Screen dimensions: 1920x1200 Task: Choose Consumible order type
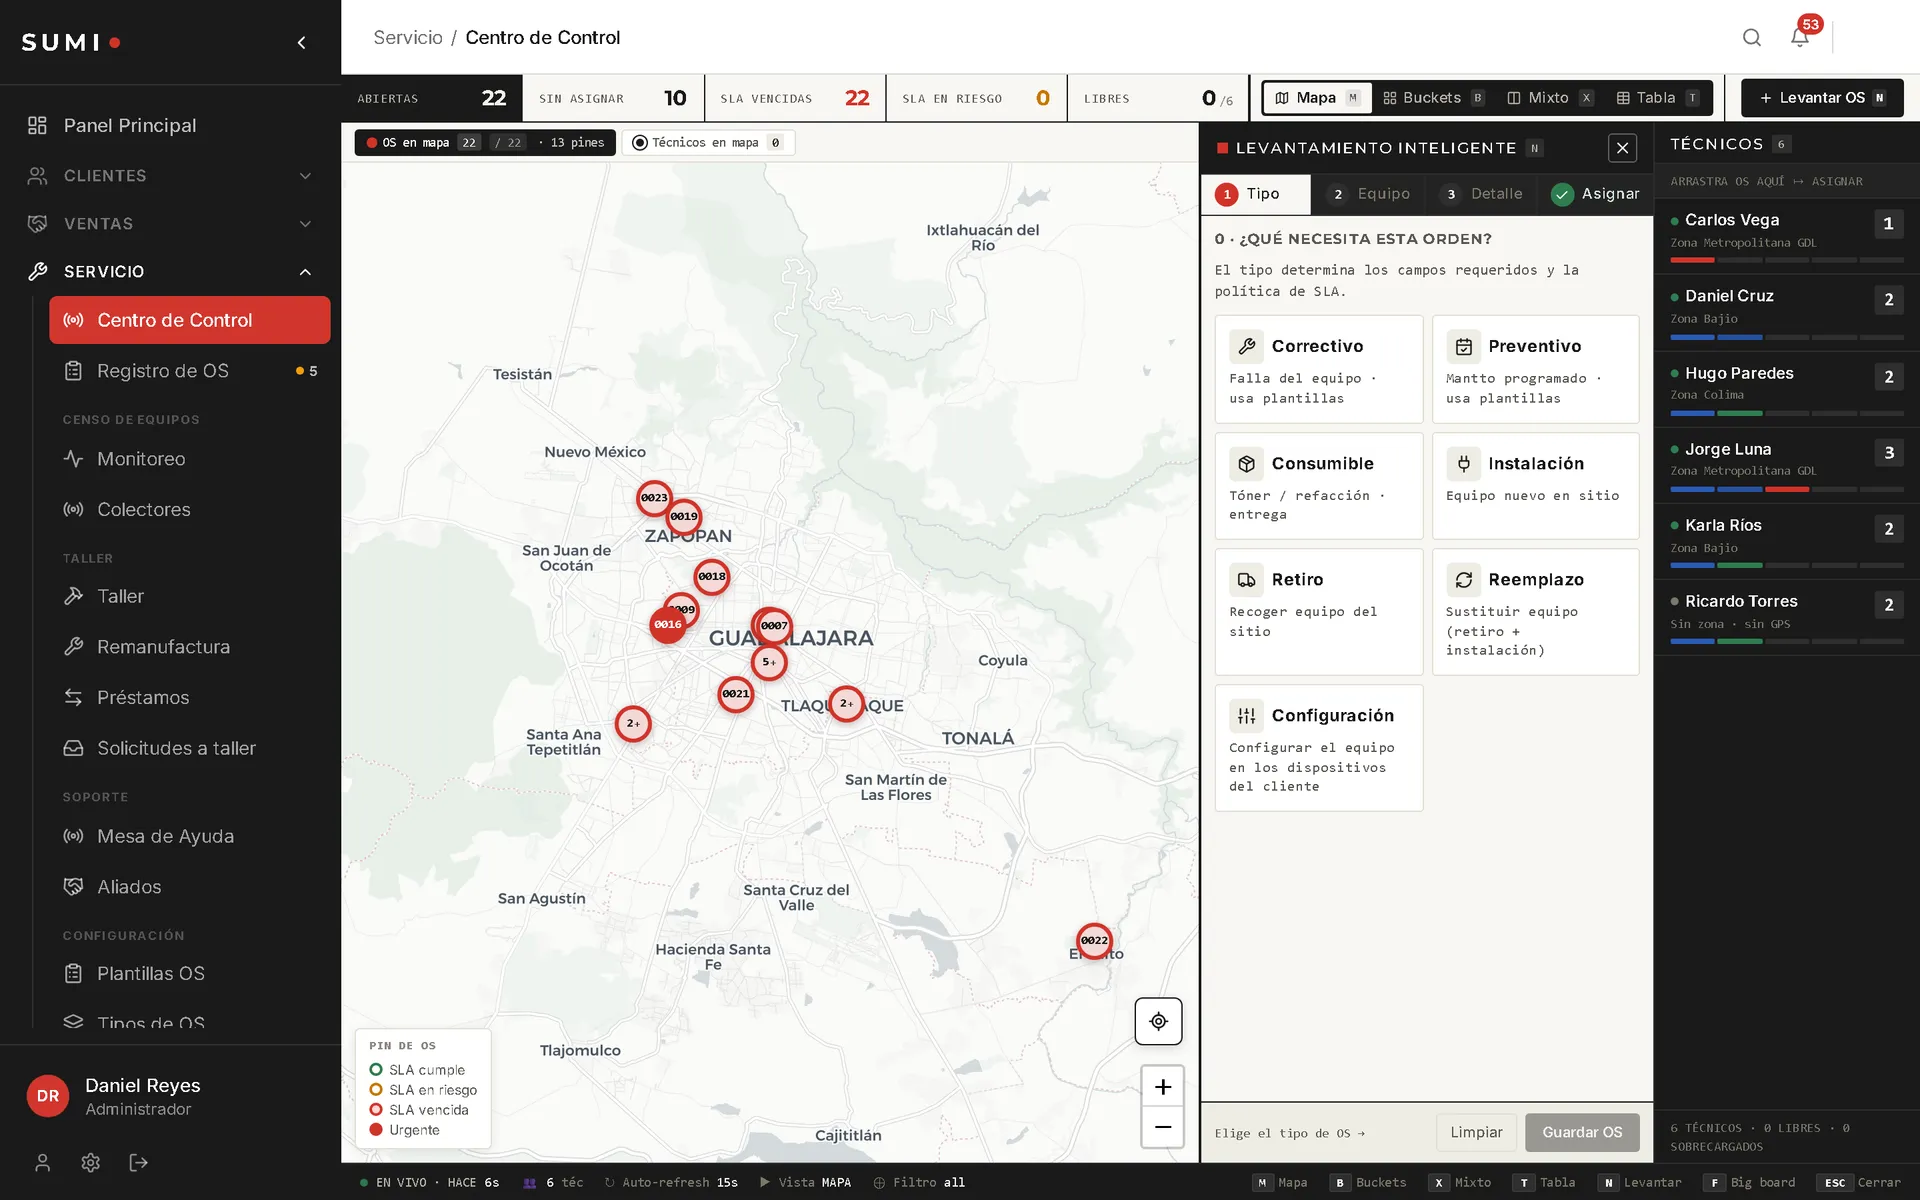click(1318, 486)
